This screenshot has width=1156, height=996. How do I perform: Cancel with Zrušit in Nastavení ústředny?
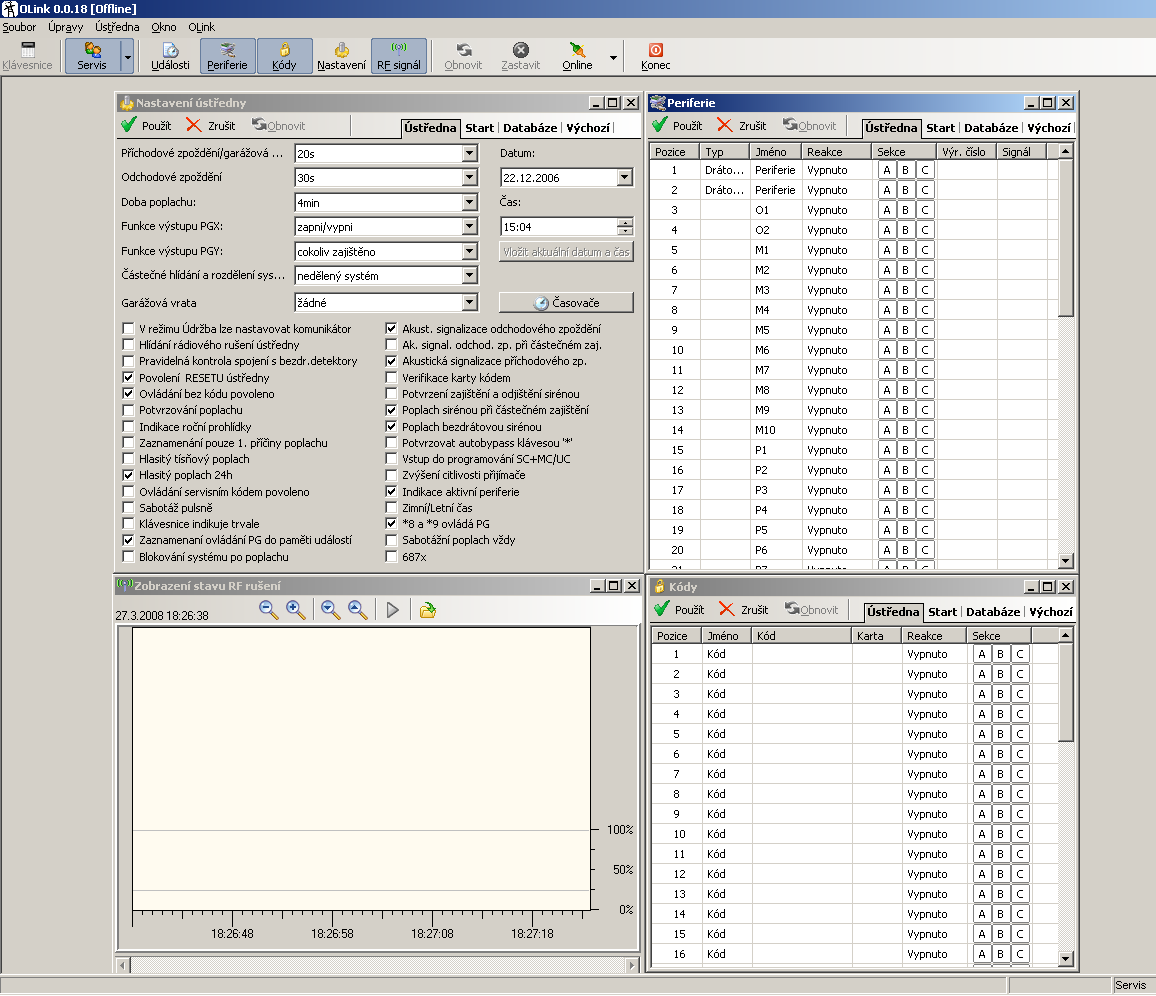tap(211, 125)
